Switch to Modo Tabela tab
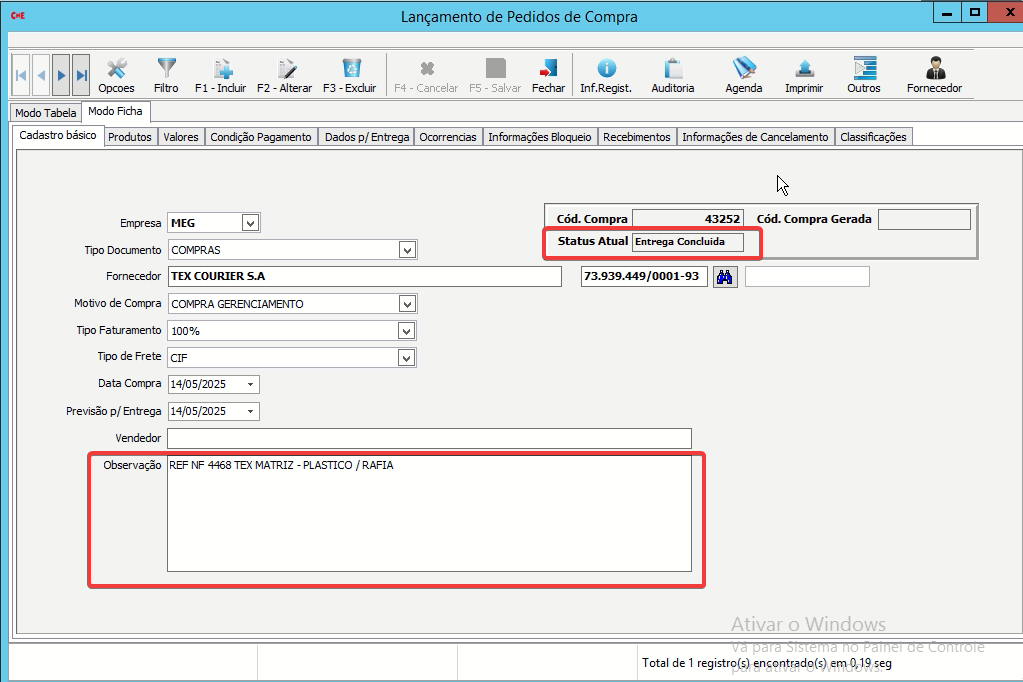The height and width of the screenshot is (682, 1023). pyautogui.click(x=46, y=113)
